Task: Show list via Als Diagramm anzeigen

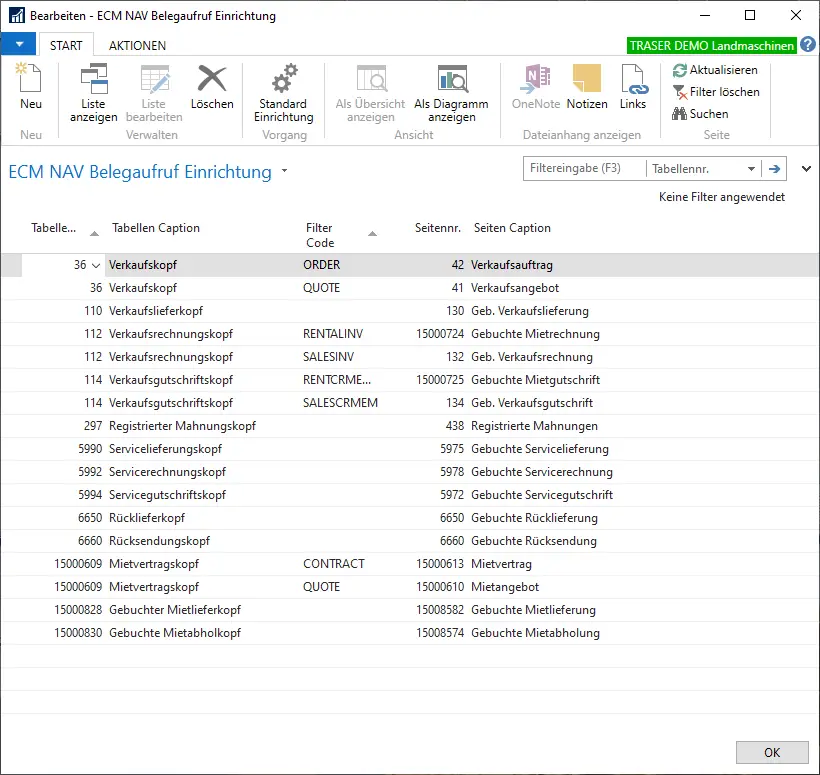Action: 451,92
